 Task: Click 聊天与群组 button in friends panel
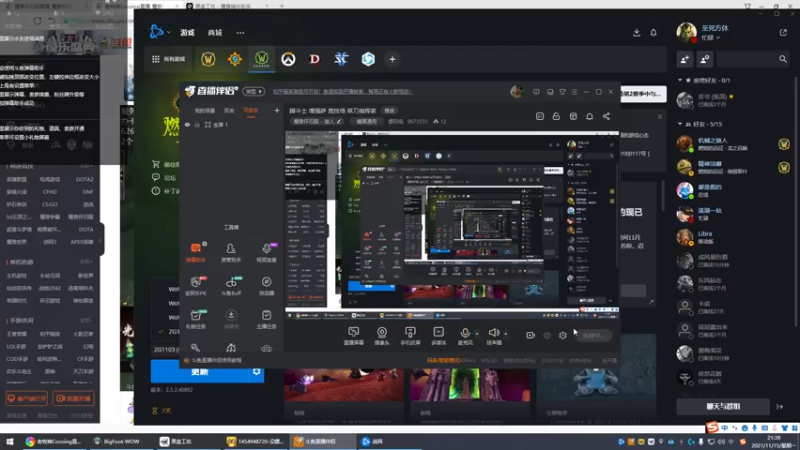[x=723, y=407]
